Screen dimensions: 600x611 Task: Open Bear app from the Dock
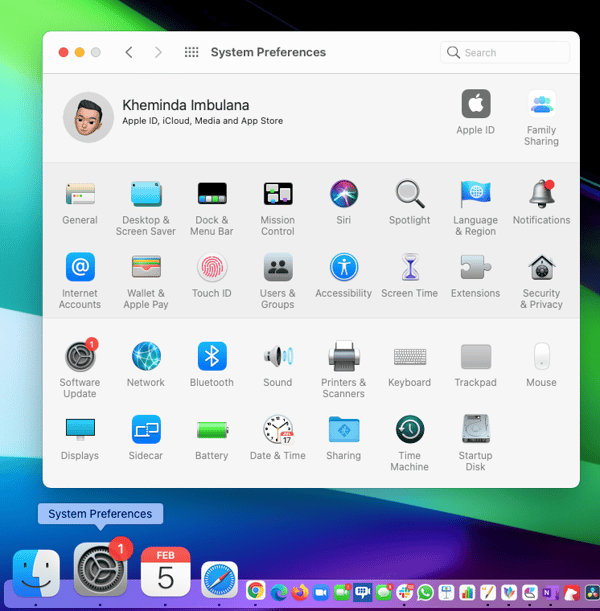pyautogui.click(x=571, y=593)
